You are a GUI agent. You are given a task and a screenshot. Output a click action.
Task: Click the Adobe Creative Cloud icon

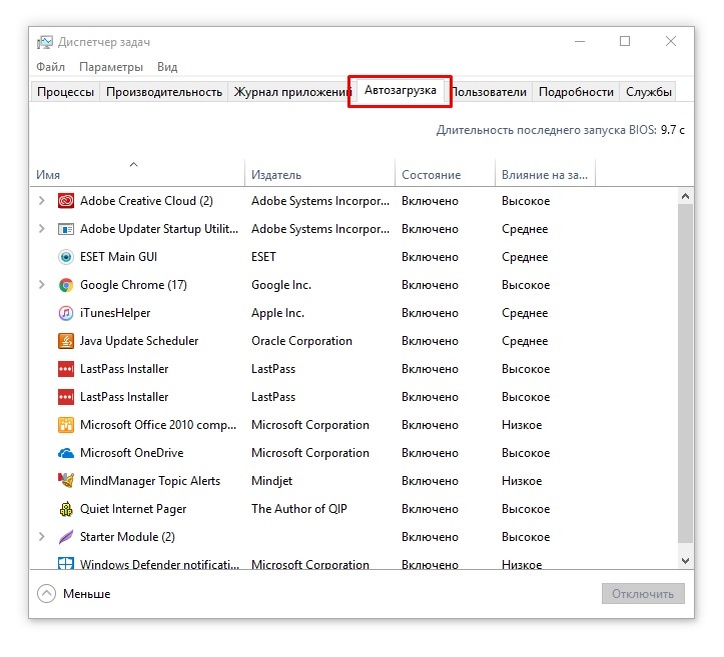66,201
